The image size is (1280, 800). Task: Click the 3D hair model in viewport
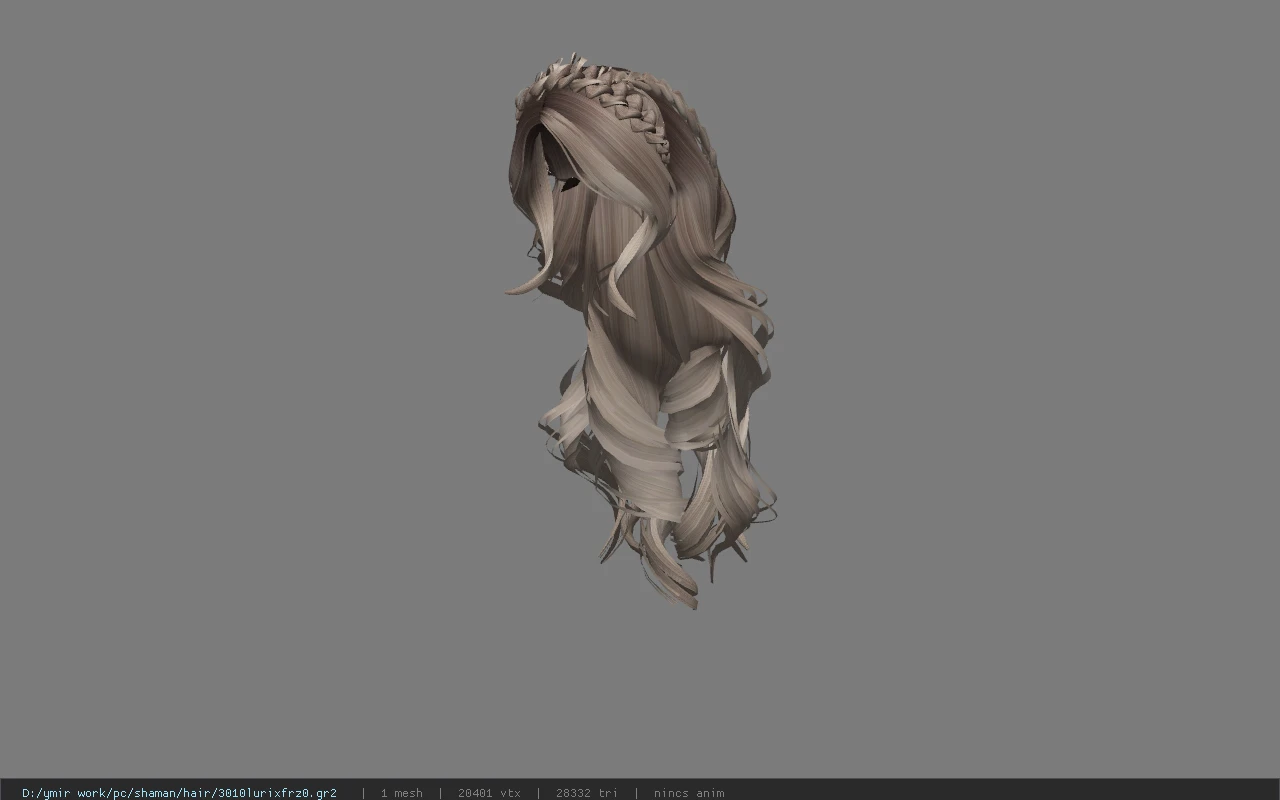[640, 330]
